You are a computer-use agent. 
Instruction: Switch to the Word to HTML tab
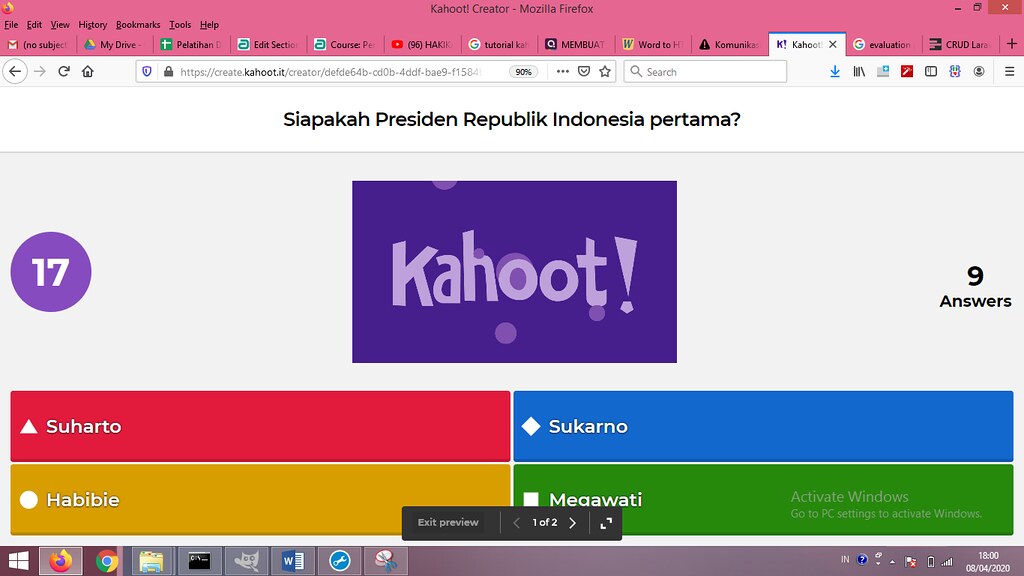654,44
